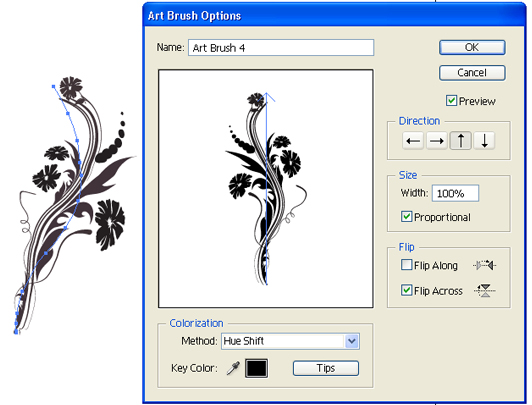Open the colorization Method dropdown

(290, 341)
